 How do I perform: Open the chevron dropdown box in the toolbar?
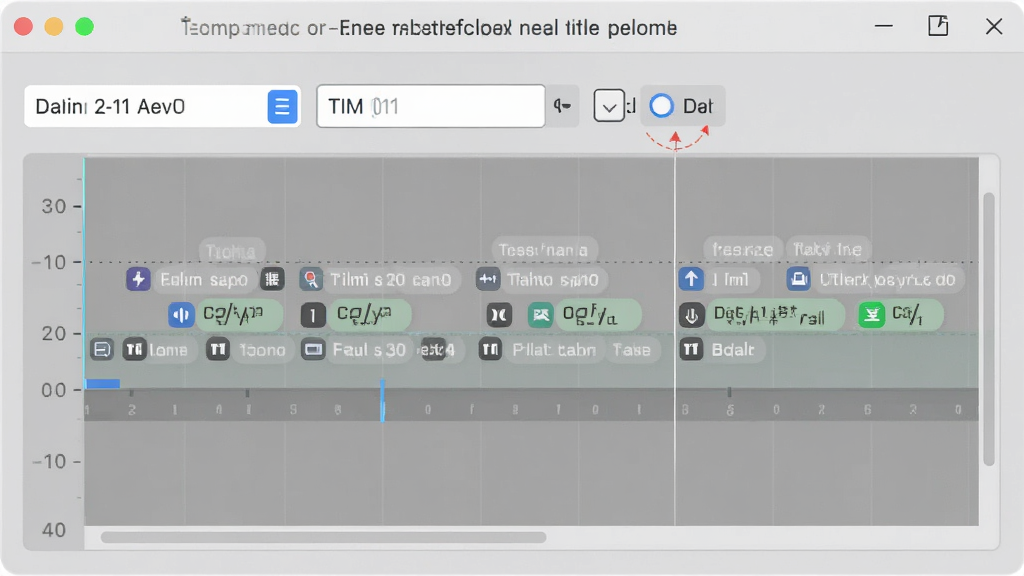[x=609, y=106]
